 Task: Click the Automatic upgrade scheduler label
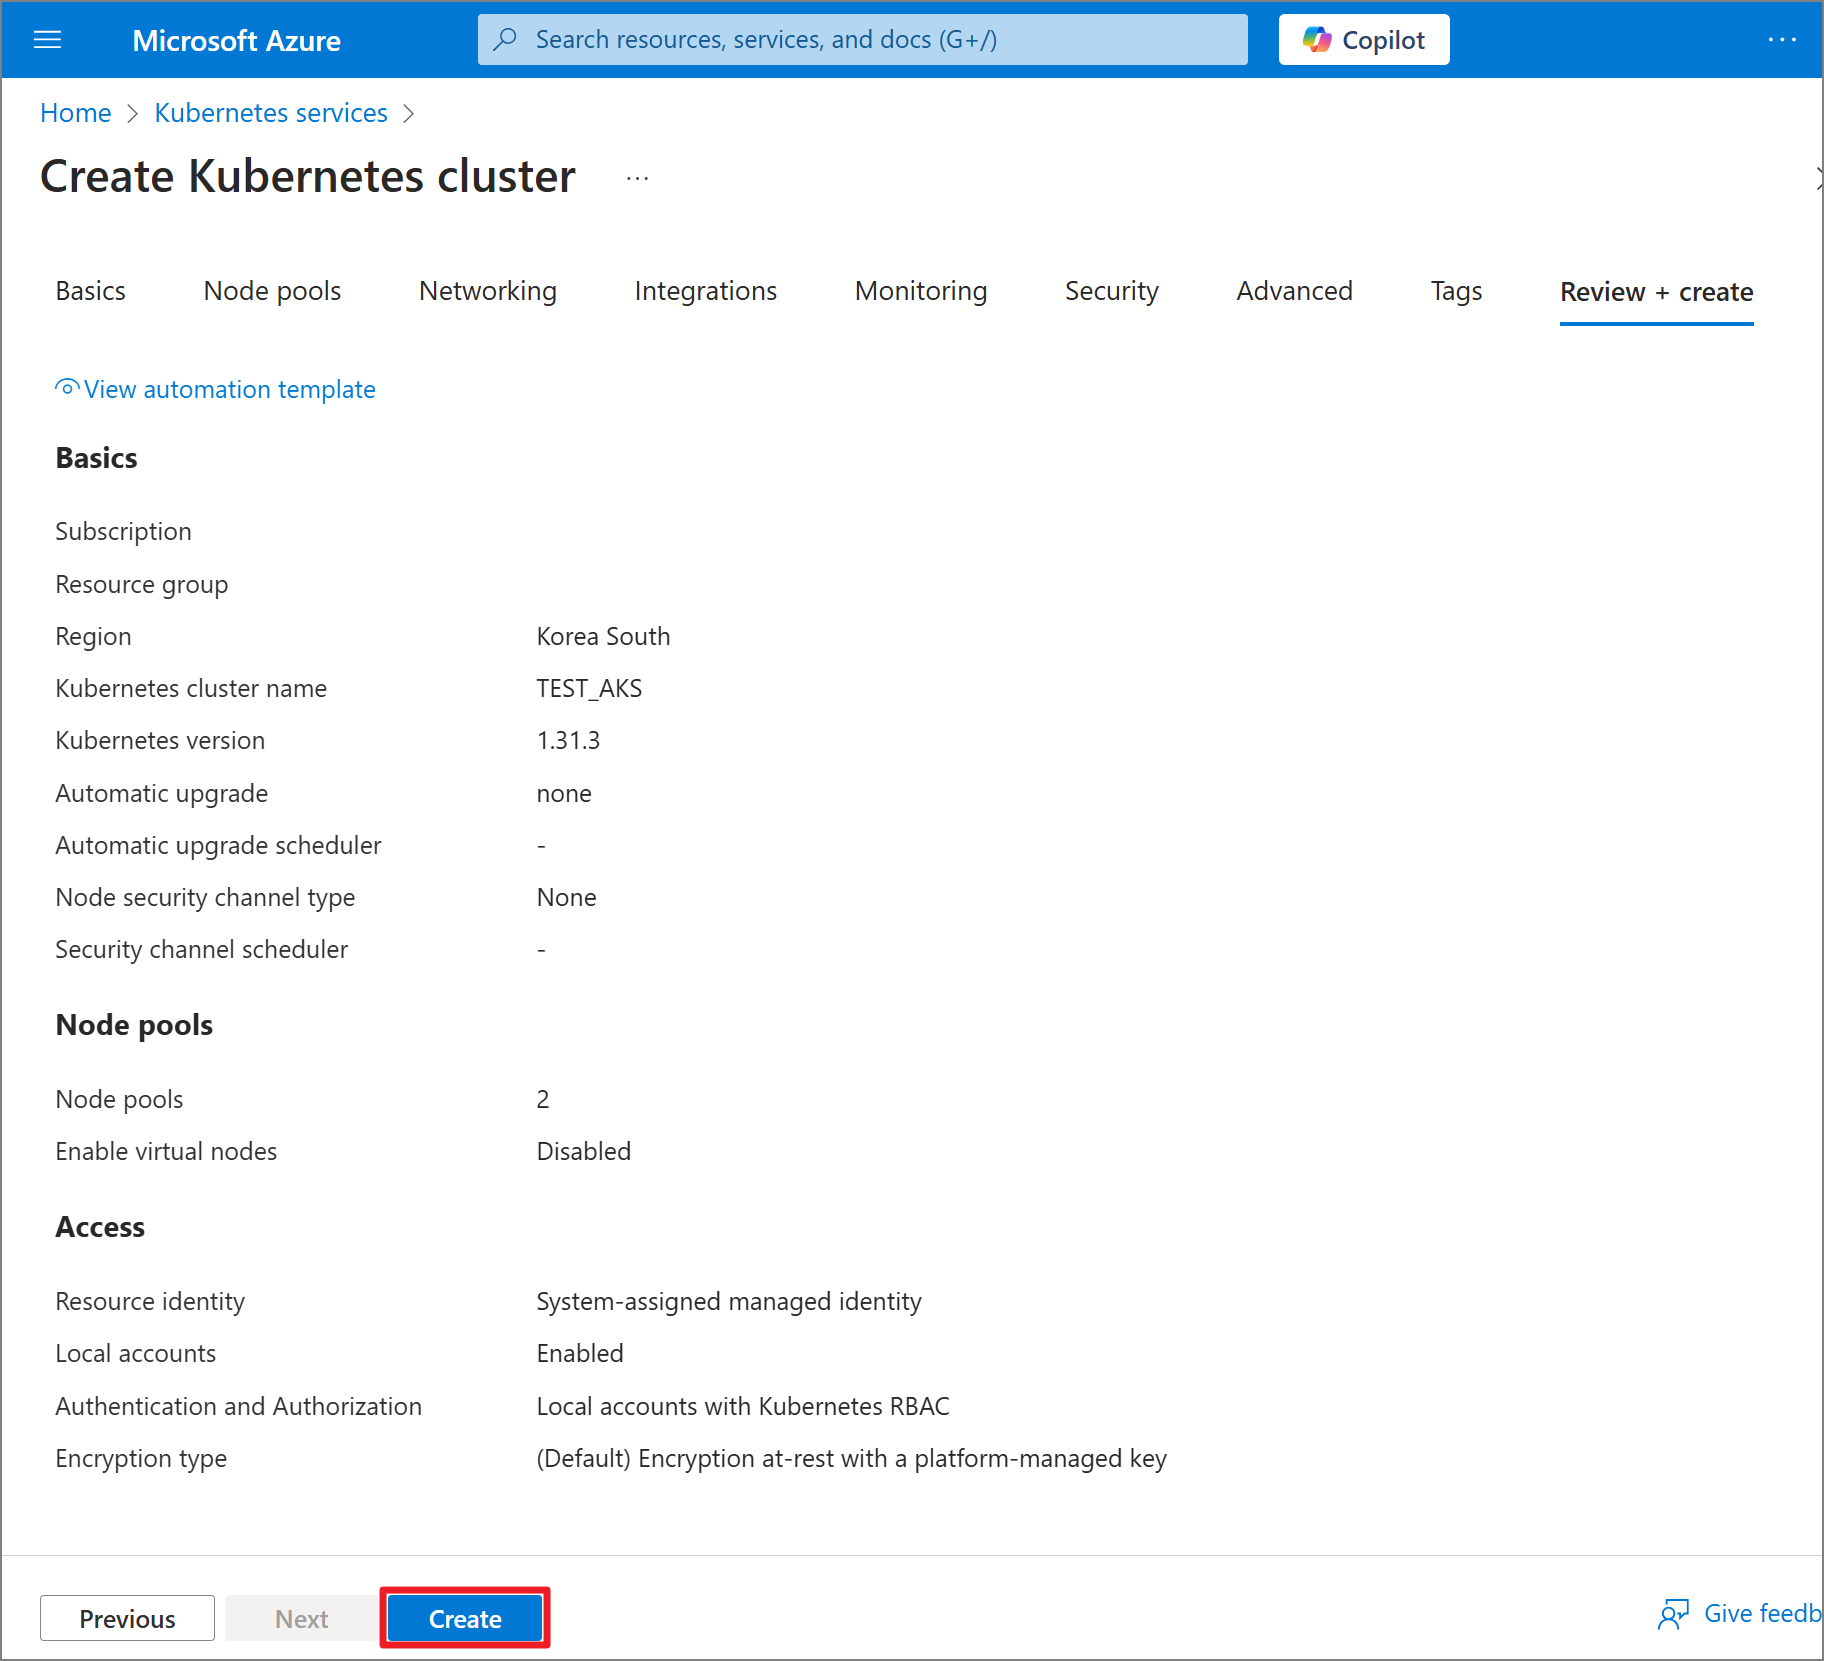[x=218, y=846]
